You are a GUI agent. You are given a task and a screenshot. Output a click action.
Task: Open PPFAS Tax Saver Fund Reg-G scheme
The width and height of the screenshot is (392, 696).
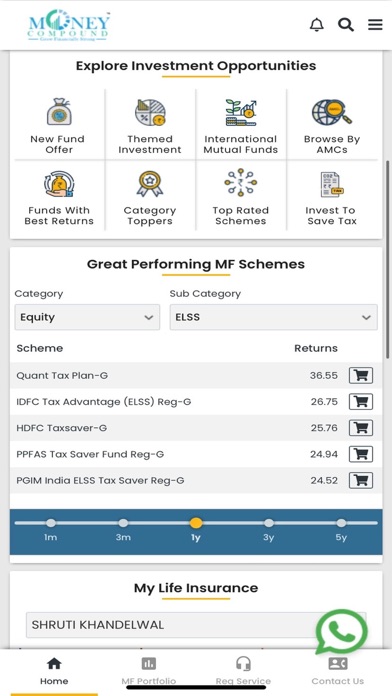(x=90, y=454)
